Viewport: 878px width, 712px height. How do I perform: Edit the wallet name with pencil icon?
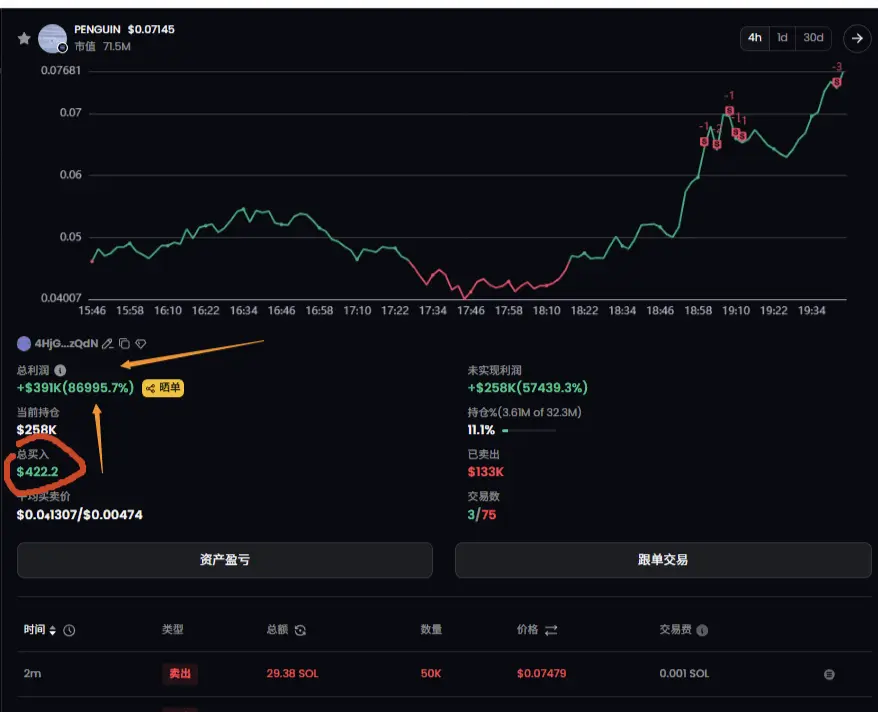[108, 343]
